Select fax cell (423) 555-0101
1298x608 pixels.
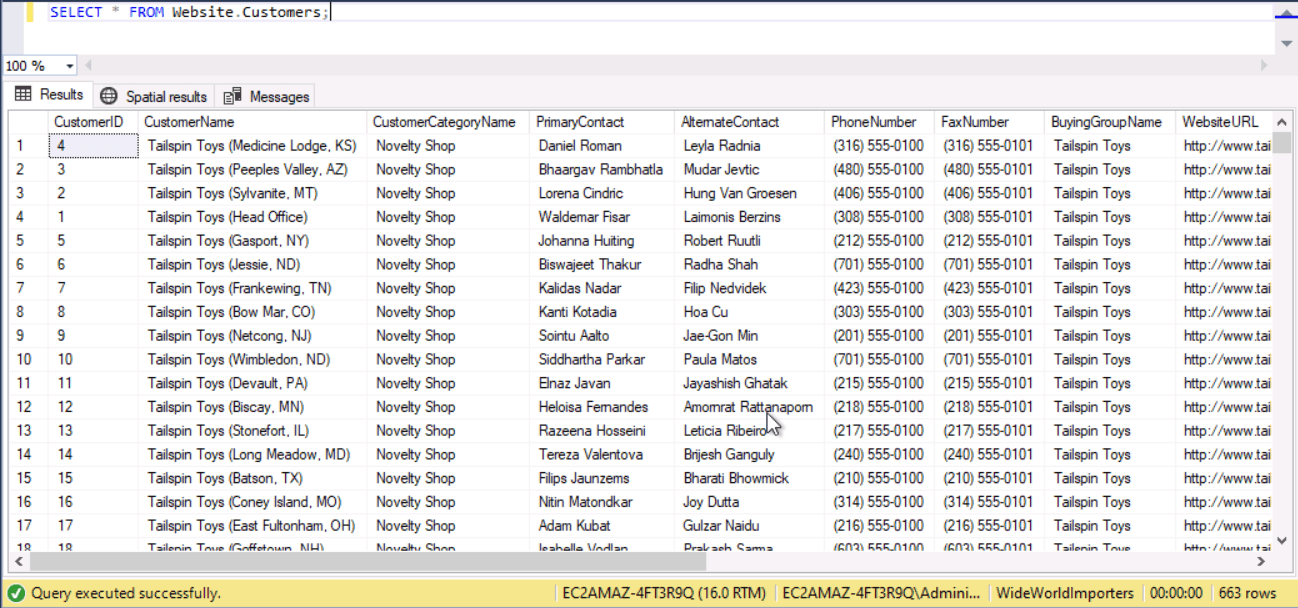coord(989,289)
